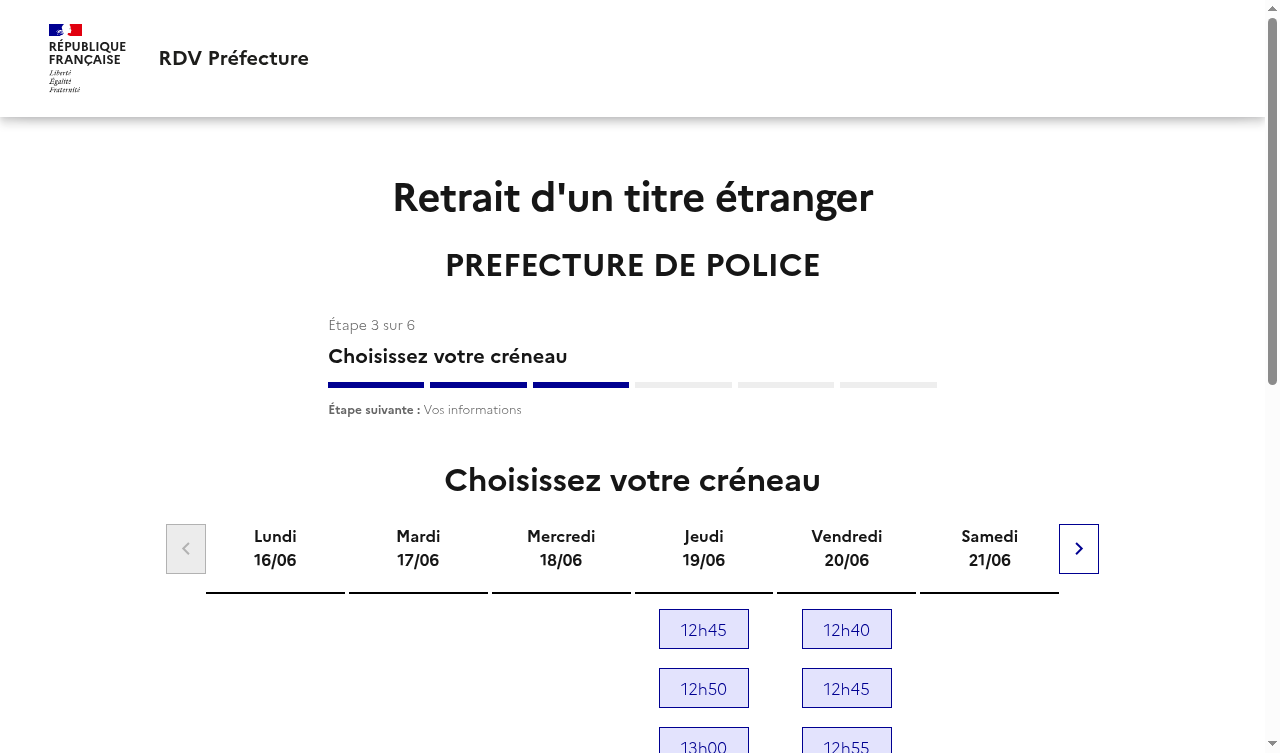The image size is (1280, 753).
Task: Go to next week with right chevron
Action: (x=1078, y=549)
